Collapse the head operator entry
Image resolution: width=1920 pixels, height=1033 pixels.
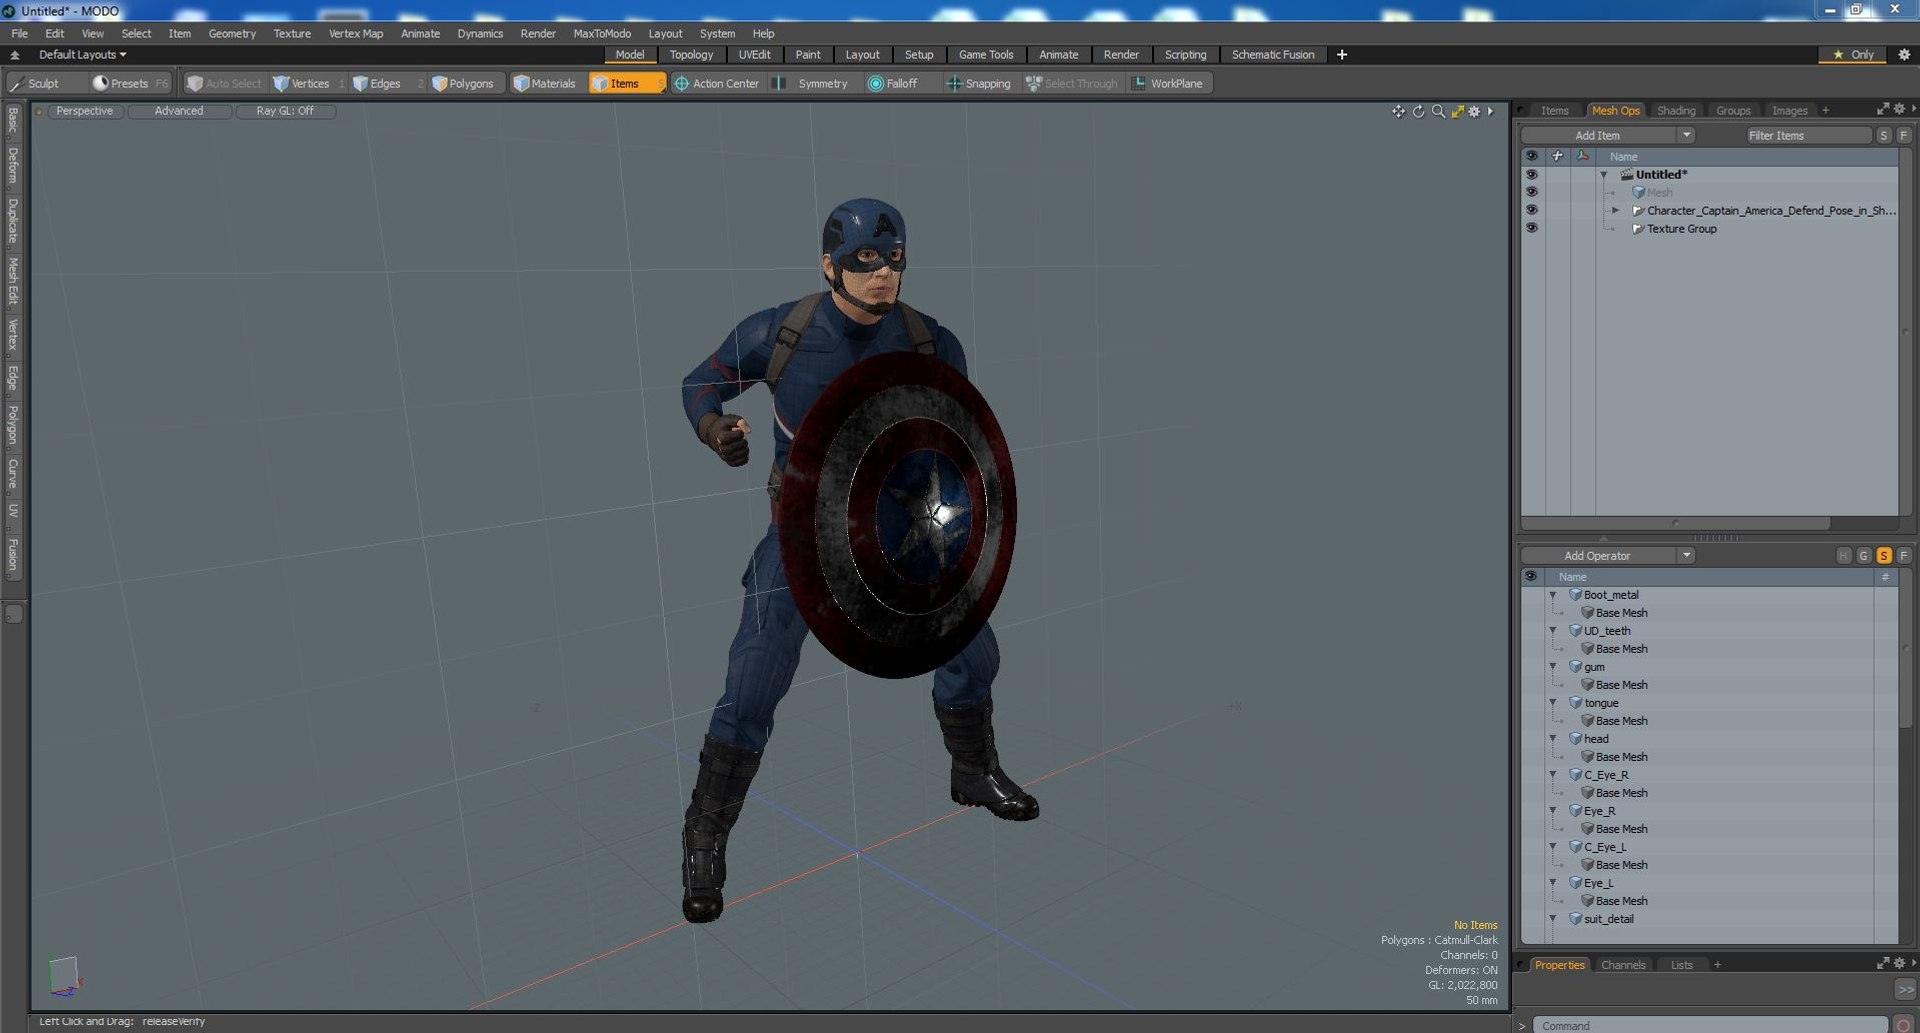[1553, 739]
